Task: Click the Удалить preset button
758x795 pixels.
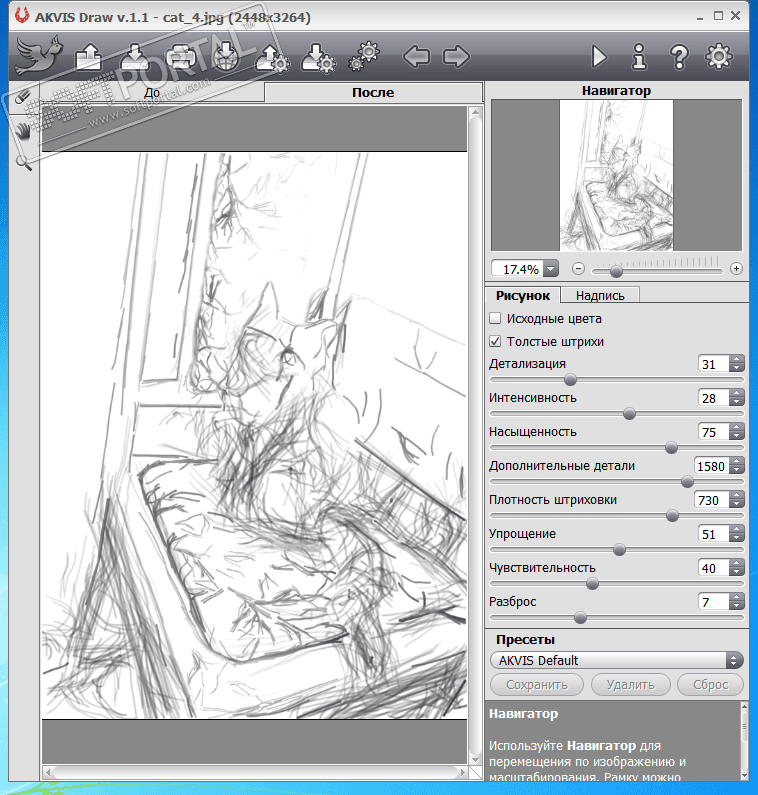Action: coord(630,684)
